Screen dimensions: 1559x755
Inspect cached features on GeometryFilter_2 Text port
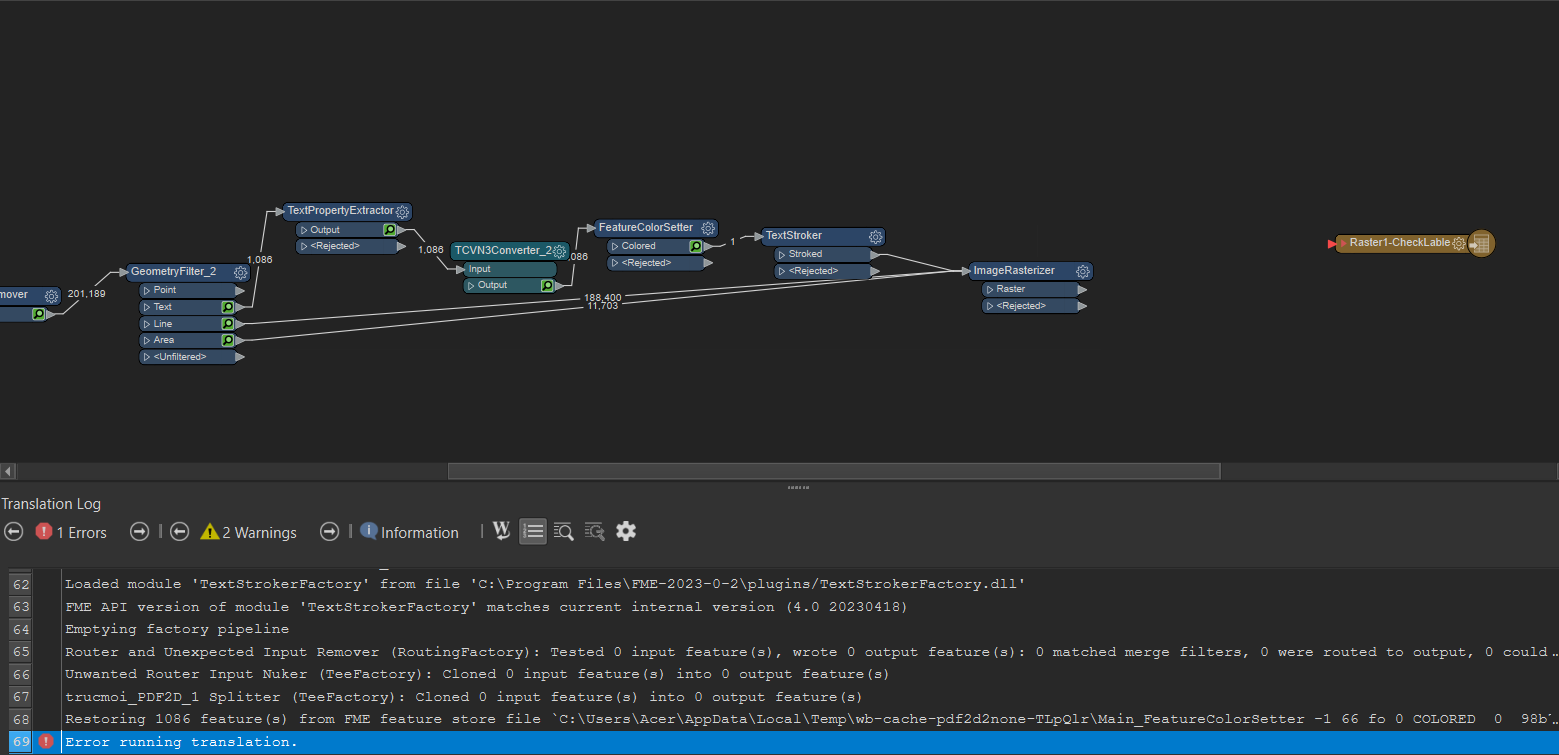click(228, 307)
